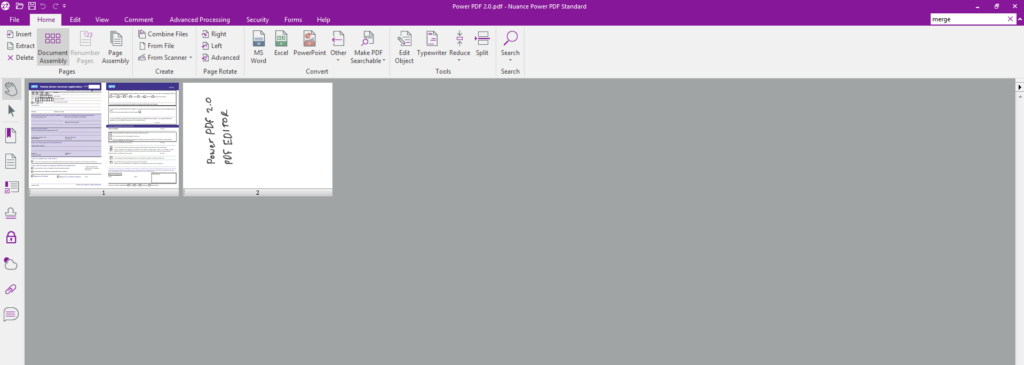Switch to the View tab
Image resolution: width=1024 pixels, height=365 pixels.
102,20
